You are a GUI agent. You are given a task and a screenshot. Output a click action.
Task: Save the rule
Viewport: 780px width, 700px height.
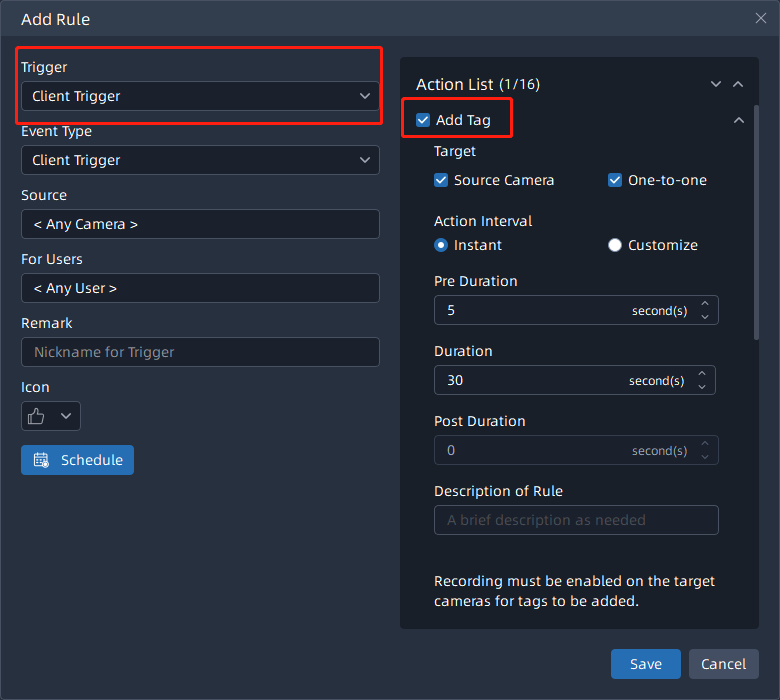click(645, 664)
